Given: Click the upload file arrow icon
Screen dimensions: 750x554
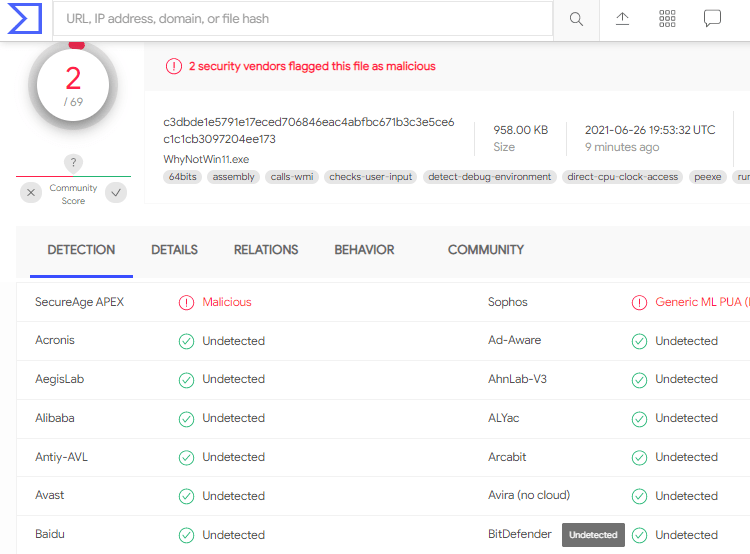Looking at the screenshot, I should point(622,19).
